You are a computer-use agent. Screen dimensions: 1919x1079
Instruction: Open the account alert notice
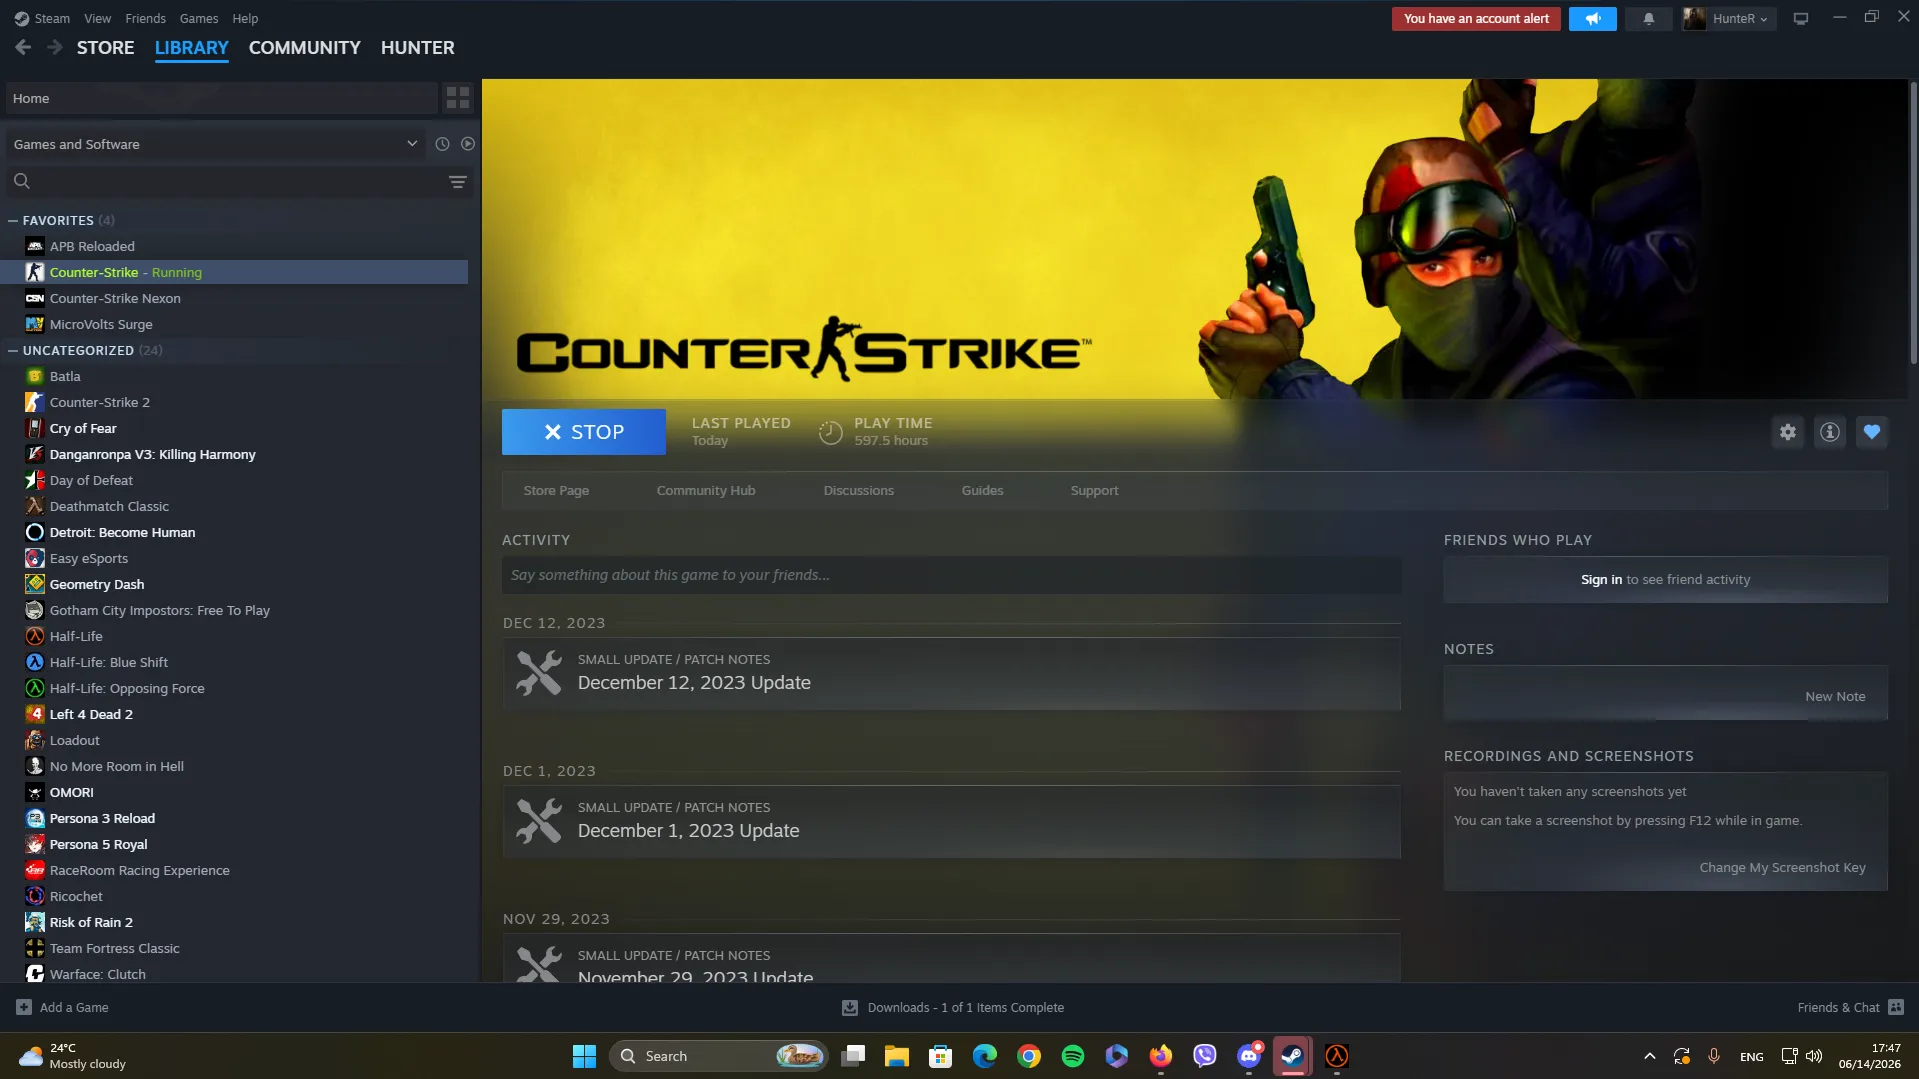click(x=1476, y=18)
